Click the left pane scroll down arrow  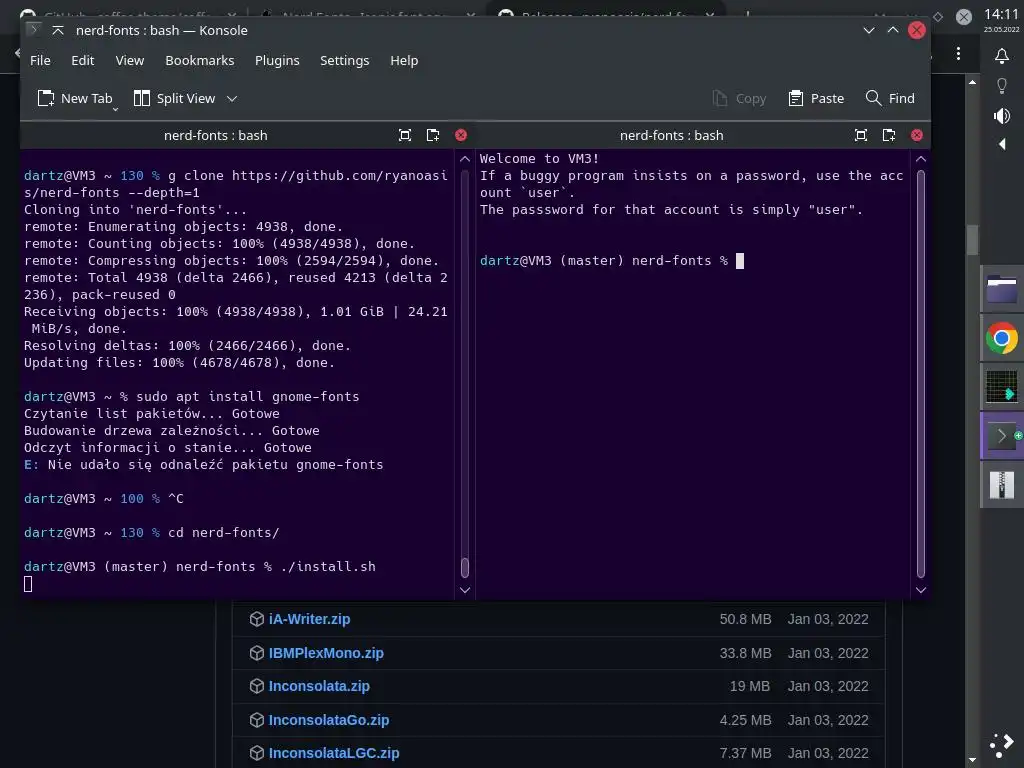tap(464, 590)
